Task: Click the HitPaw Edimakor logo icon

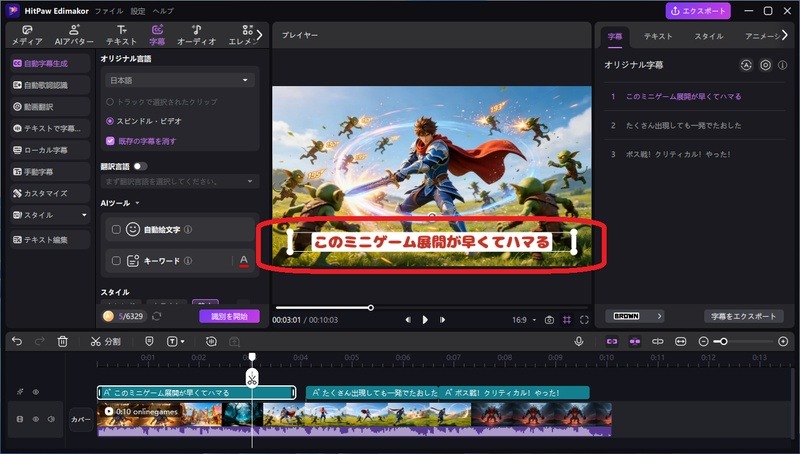Action: click(13, 11)
